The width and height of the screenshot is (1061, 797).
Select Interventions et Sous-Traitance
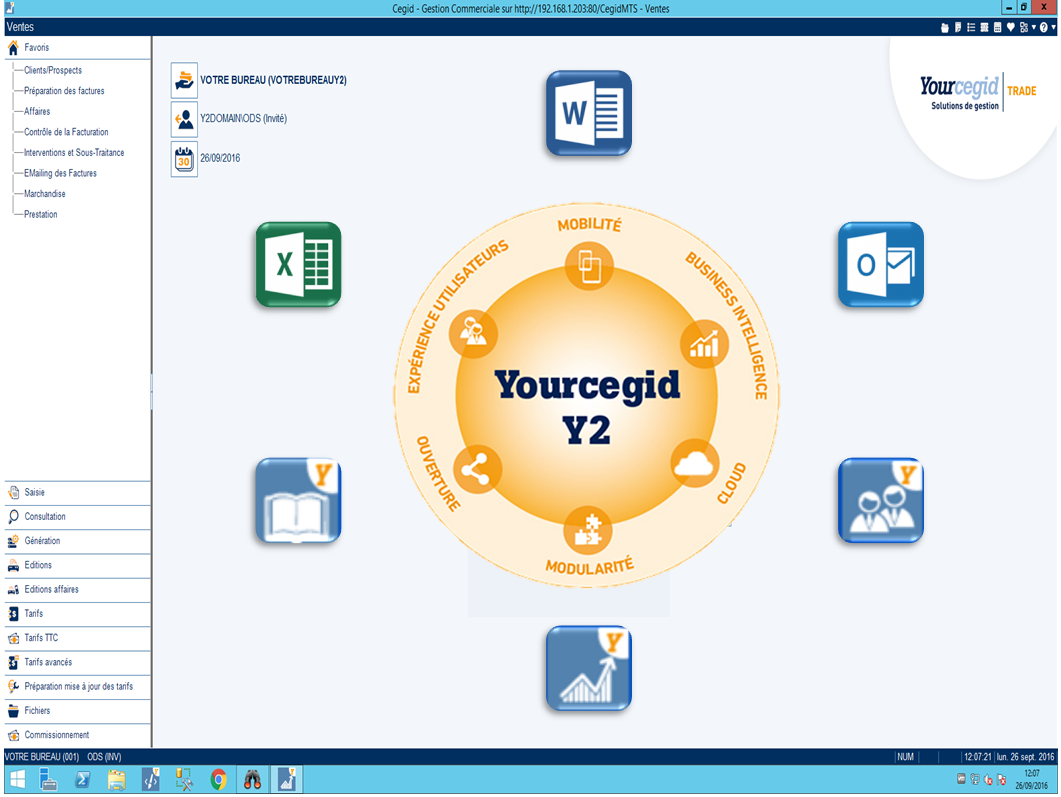click(x=74, y=153)
